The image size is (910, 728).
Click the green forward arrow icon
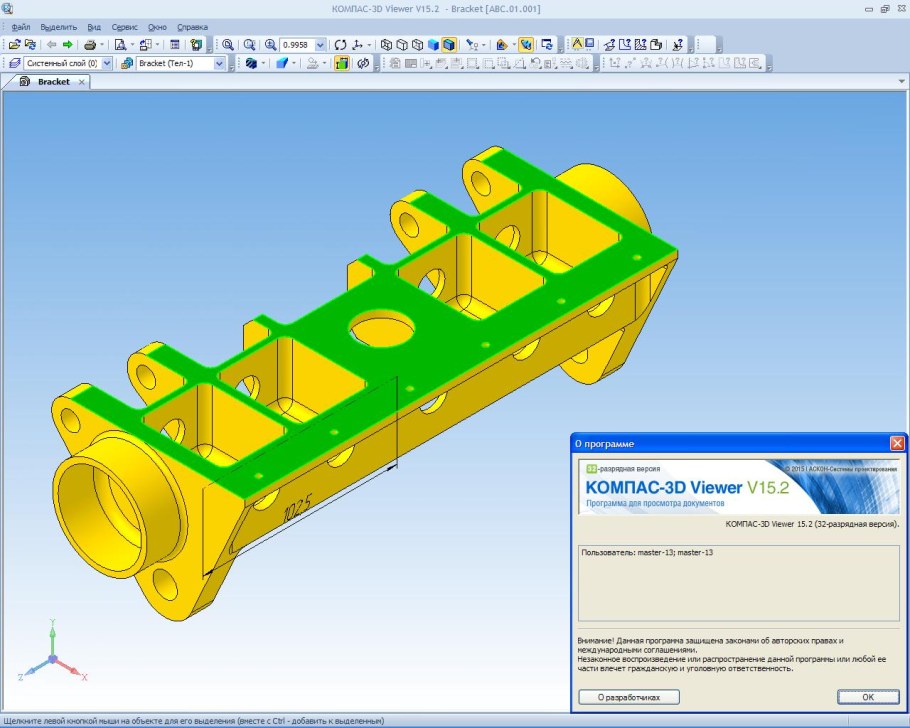tap(67, 45)
